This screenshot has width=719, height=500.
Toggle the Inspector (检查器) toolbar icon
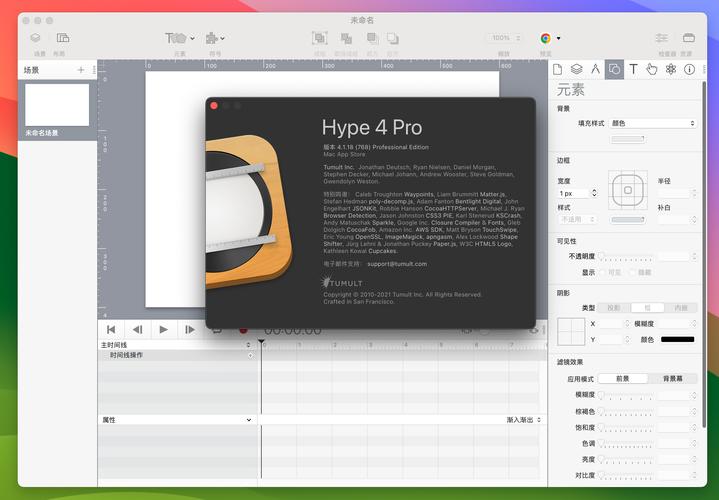click(x=661, y=38)
